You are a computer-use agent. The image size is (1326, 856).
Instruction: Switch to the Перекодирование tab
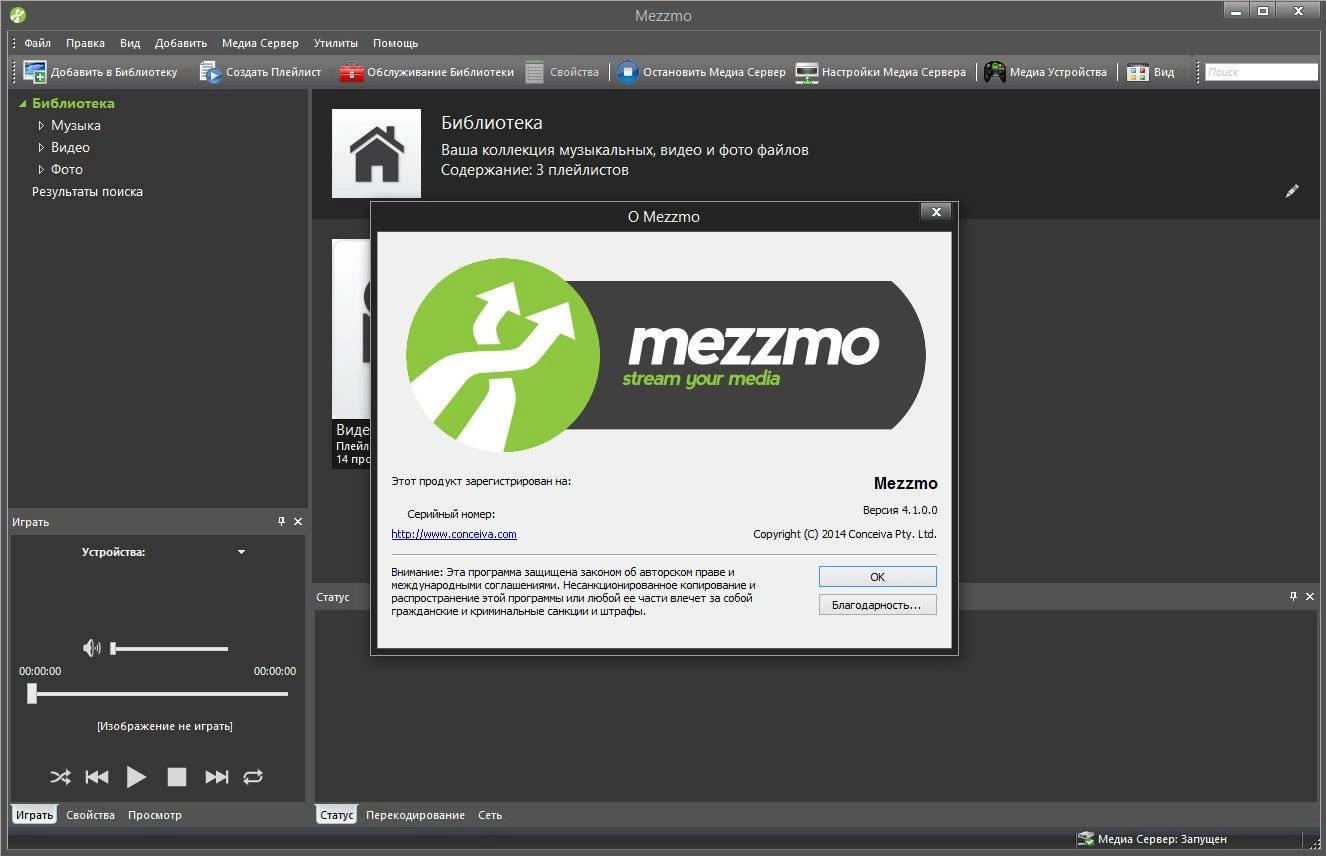pyautogui.click(x=415, y=815)
